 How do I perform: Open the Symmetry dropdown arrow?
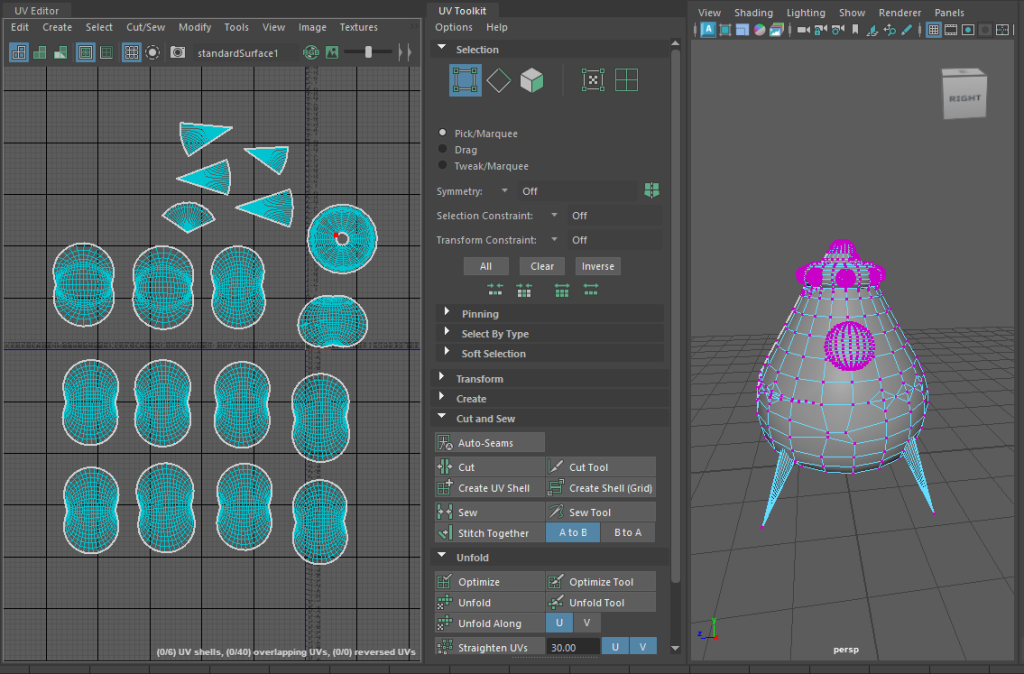pos(504,191)
